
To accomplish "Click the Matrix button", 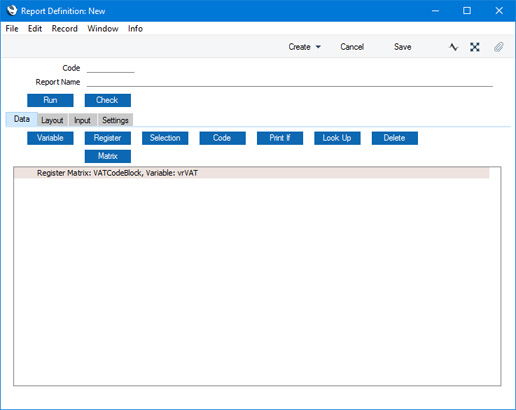I will point(108,156).
